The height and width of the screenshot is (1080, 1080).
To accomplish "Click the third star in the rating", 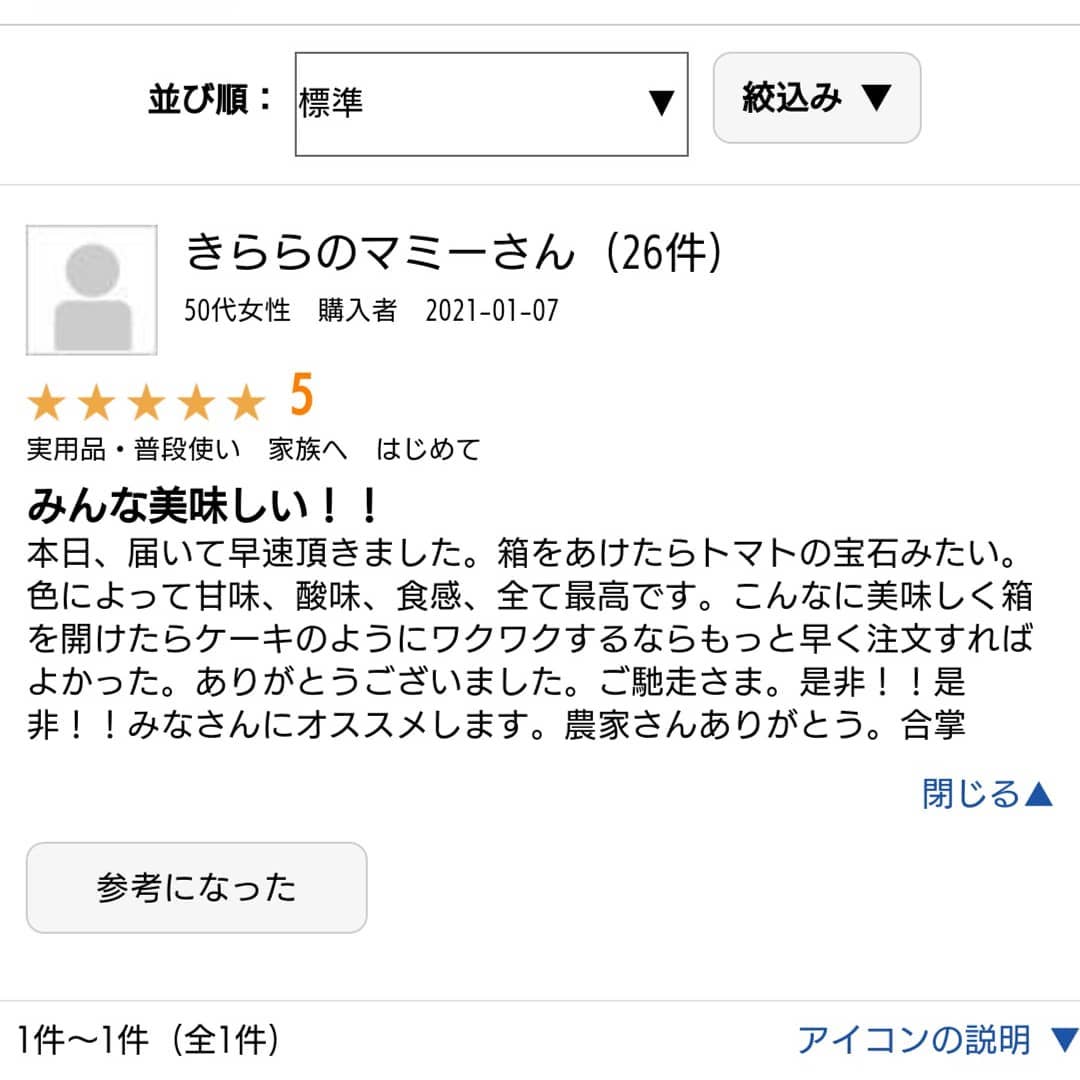I will click(147, 400).
